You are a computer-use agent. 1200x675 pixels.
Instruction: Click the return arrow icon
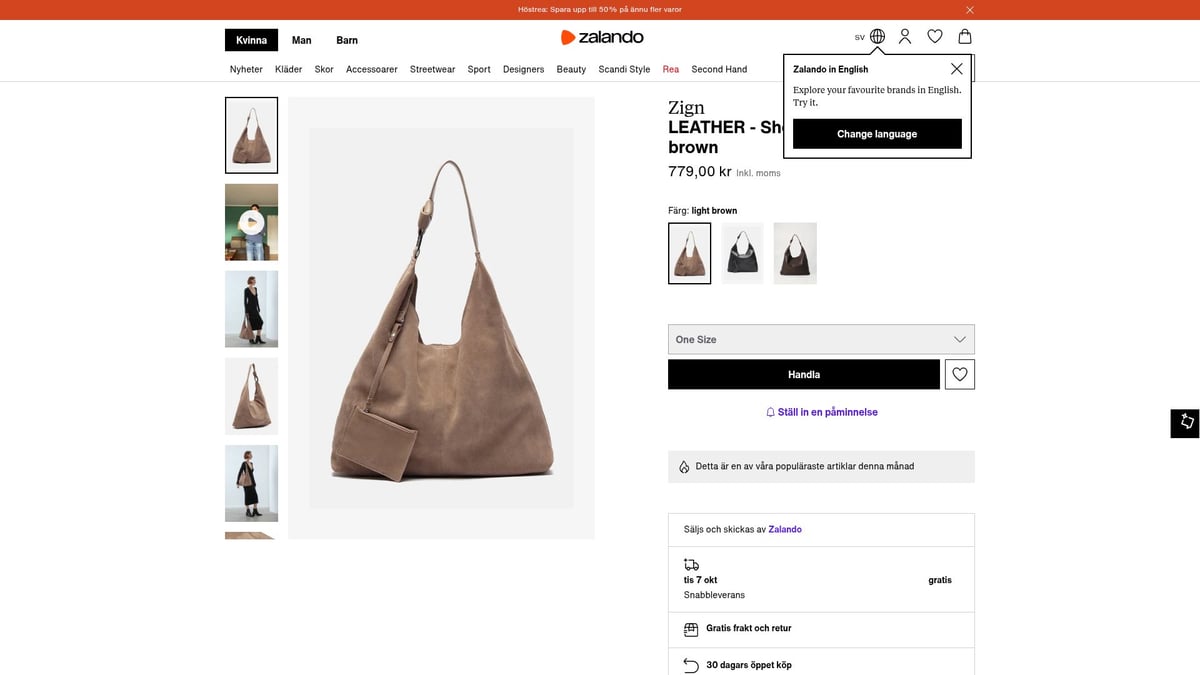coord(691,665)
